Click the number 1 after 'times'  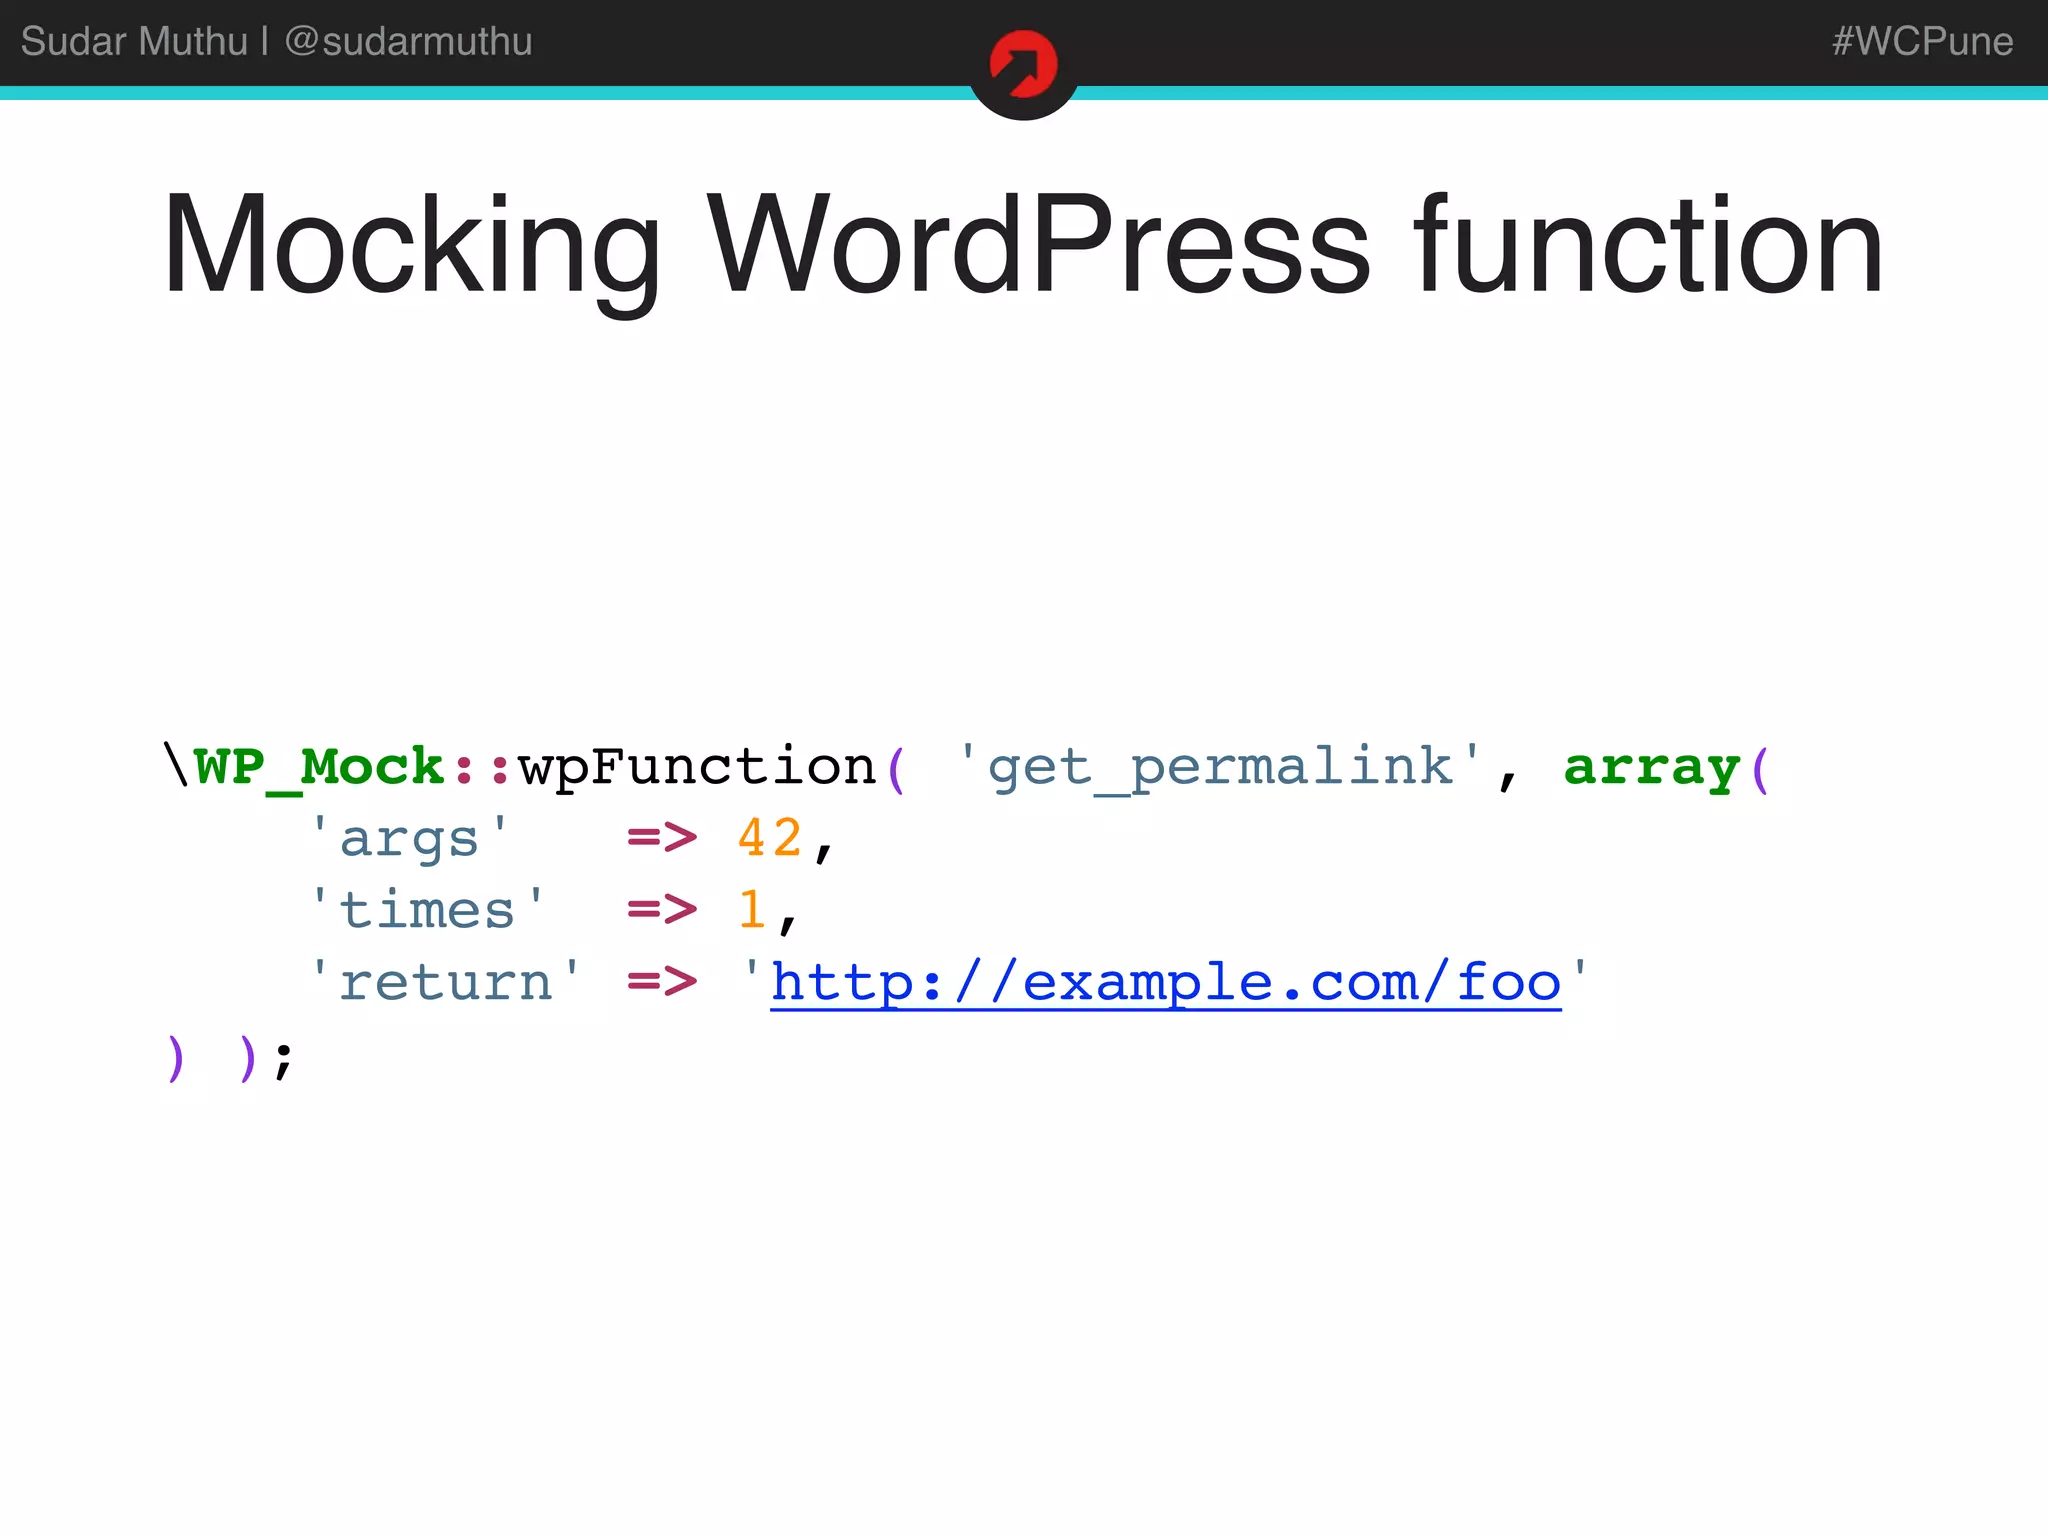pos(752,910)
